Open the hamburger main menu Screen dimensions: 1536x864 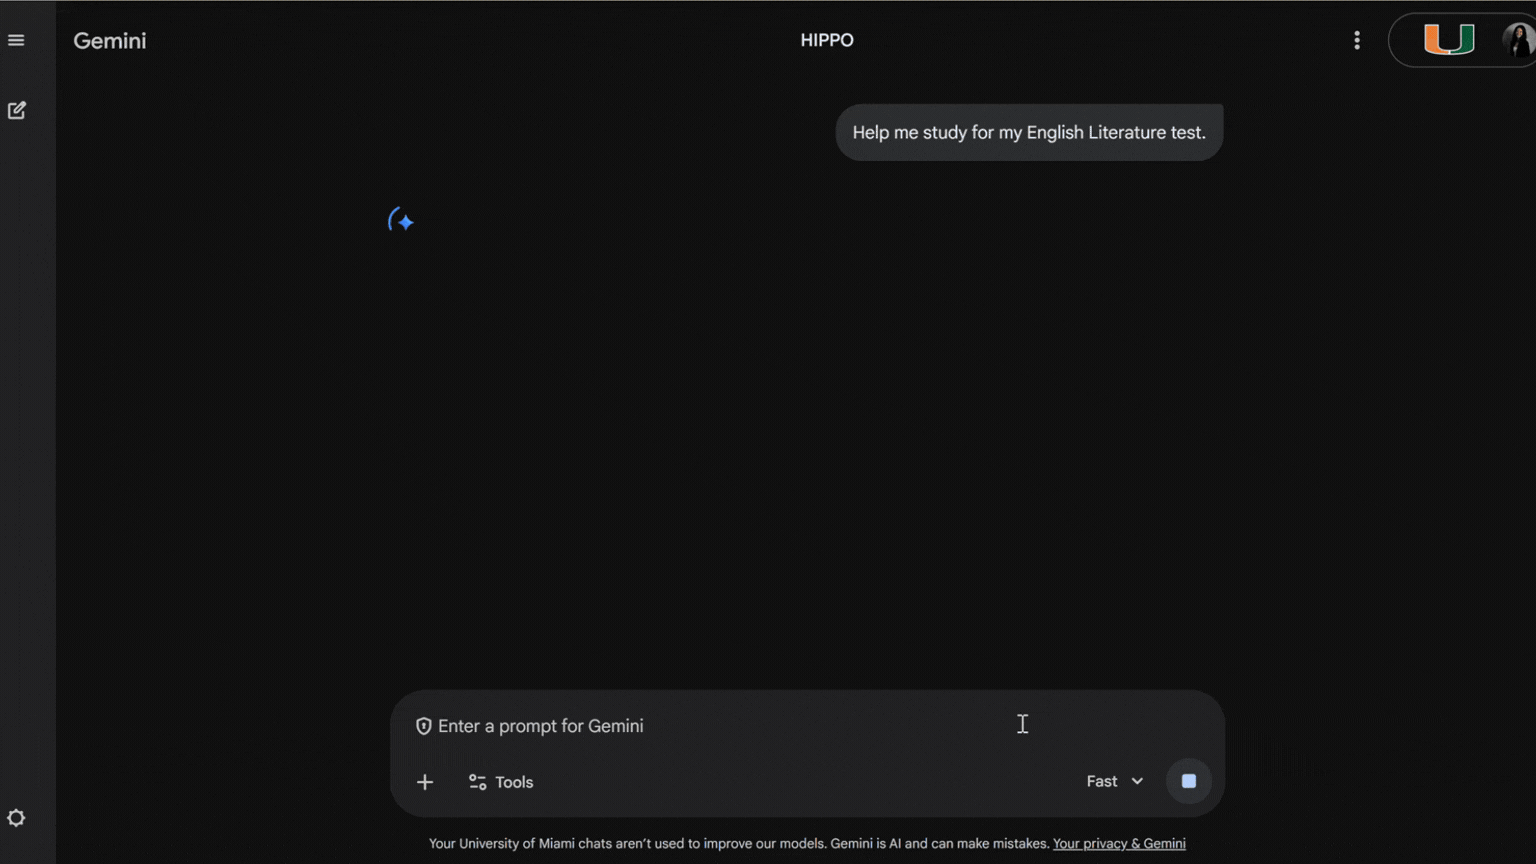[x=16, y=40]
